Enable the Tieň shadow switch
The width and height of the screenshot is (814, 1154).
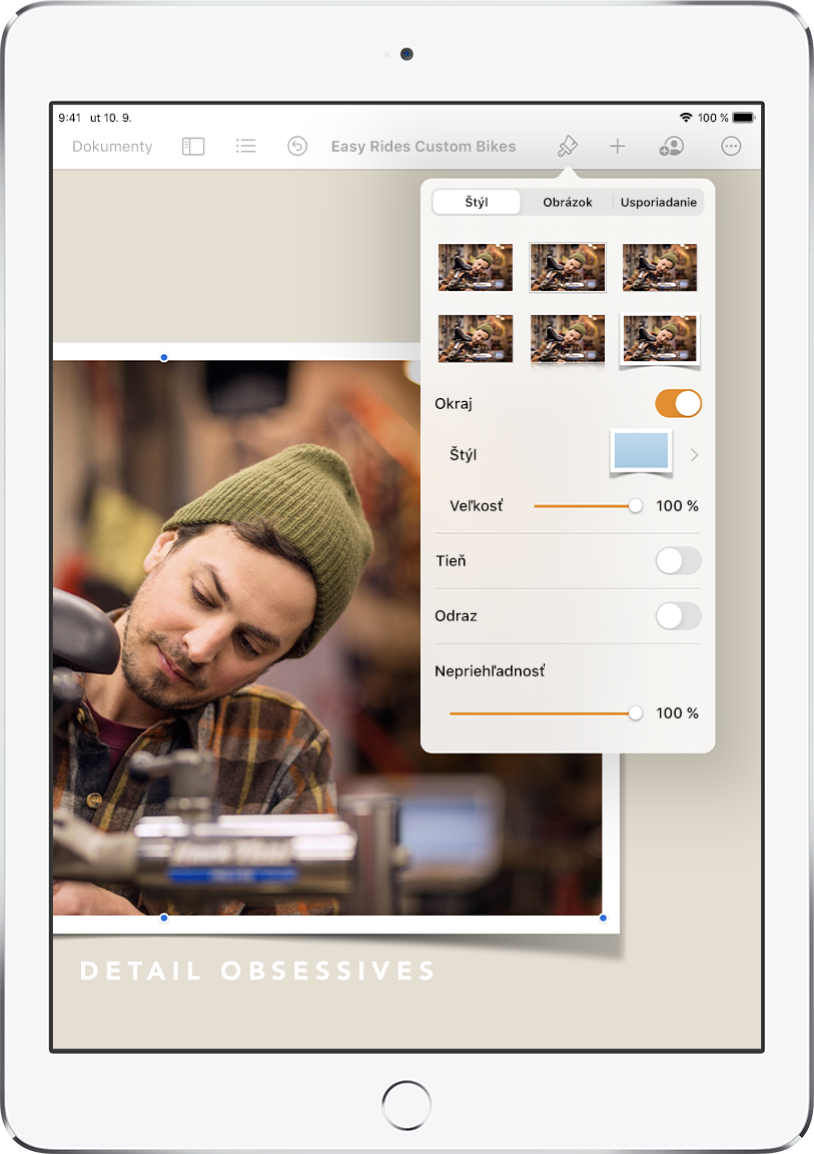678,561
